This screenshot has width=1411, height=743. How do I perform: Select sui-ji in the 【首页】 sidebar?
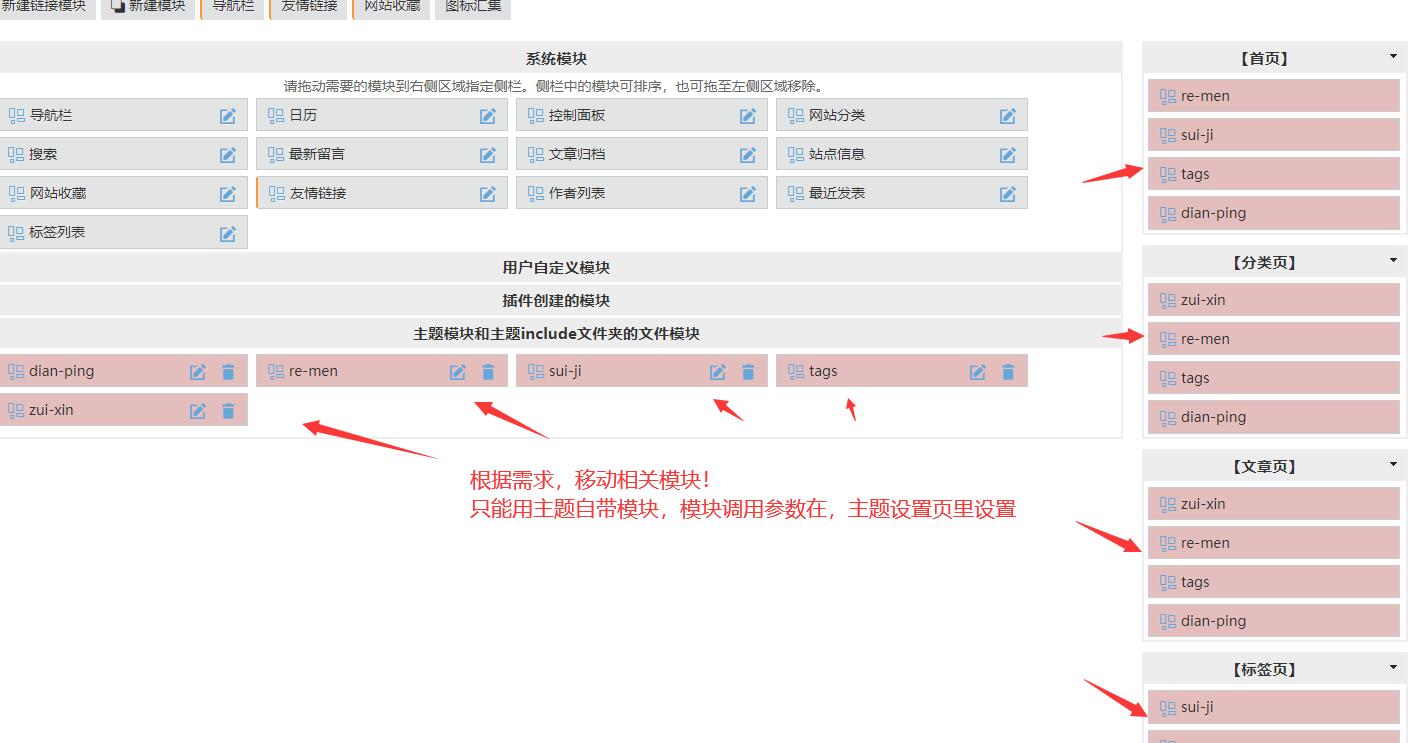tap(1274, 135)
